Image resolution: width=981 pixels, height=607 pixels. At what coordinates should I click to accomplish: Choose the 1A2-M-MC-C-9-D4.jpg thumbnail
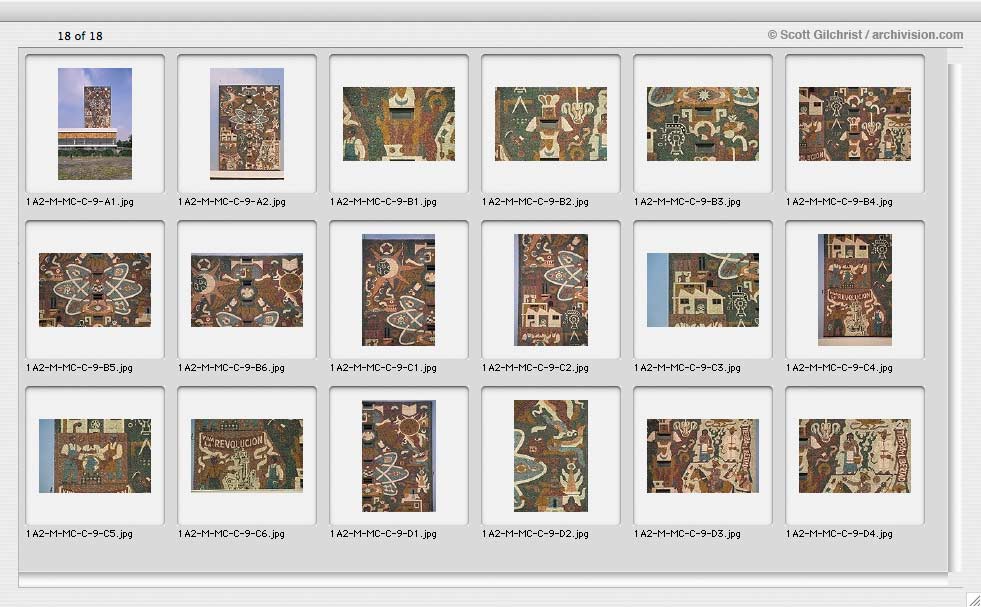click(x=855, y=456)
